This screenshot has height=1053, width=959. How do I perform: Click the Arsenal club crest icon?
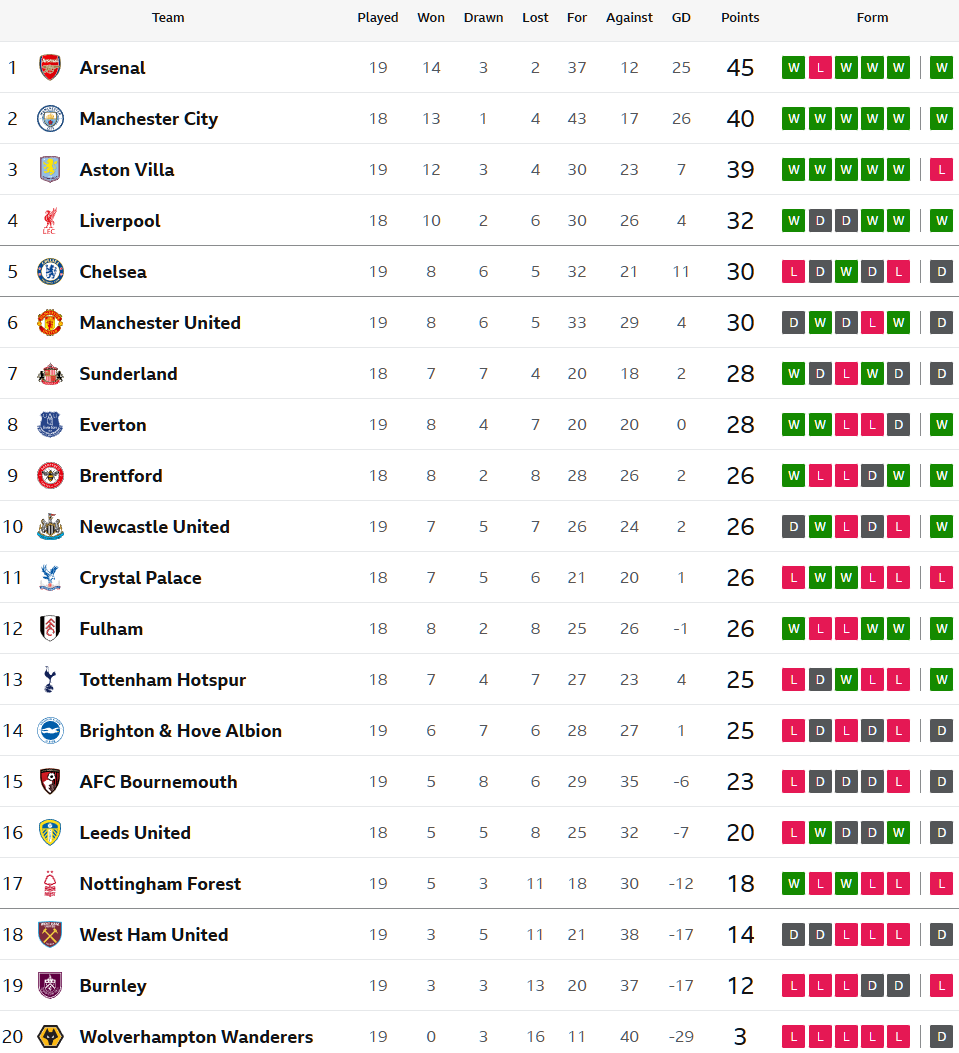50,68
